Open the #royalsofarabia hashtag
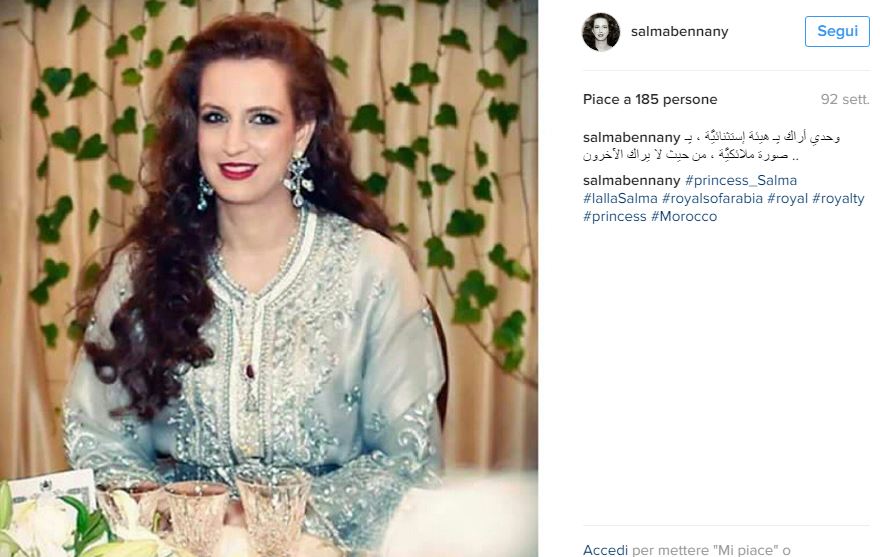880x557 pixels. coord(712,198)
